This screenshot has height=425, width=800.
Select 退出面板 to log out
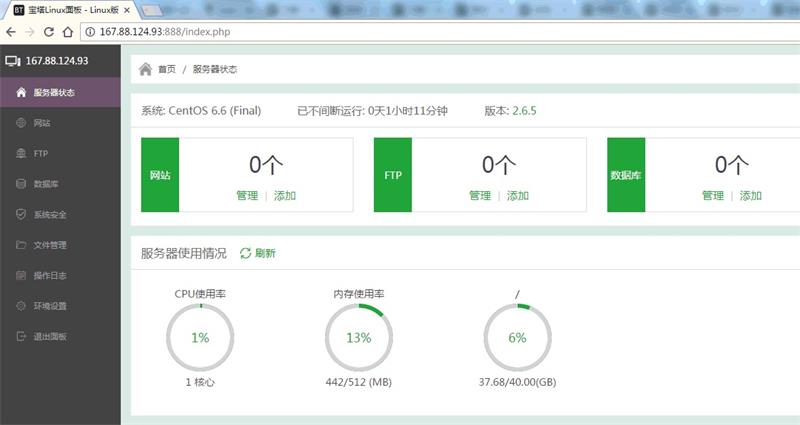click(x=60, y=336)
